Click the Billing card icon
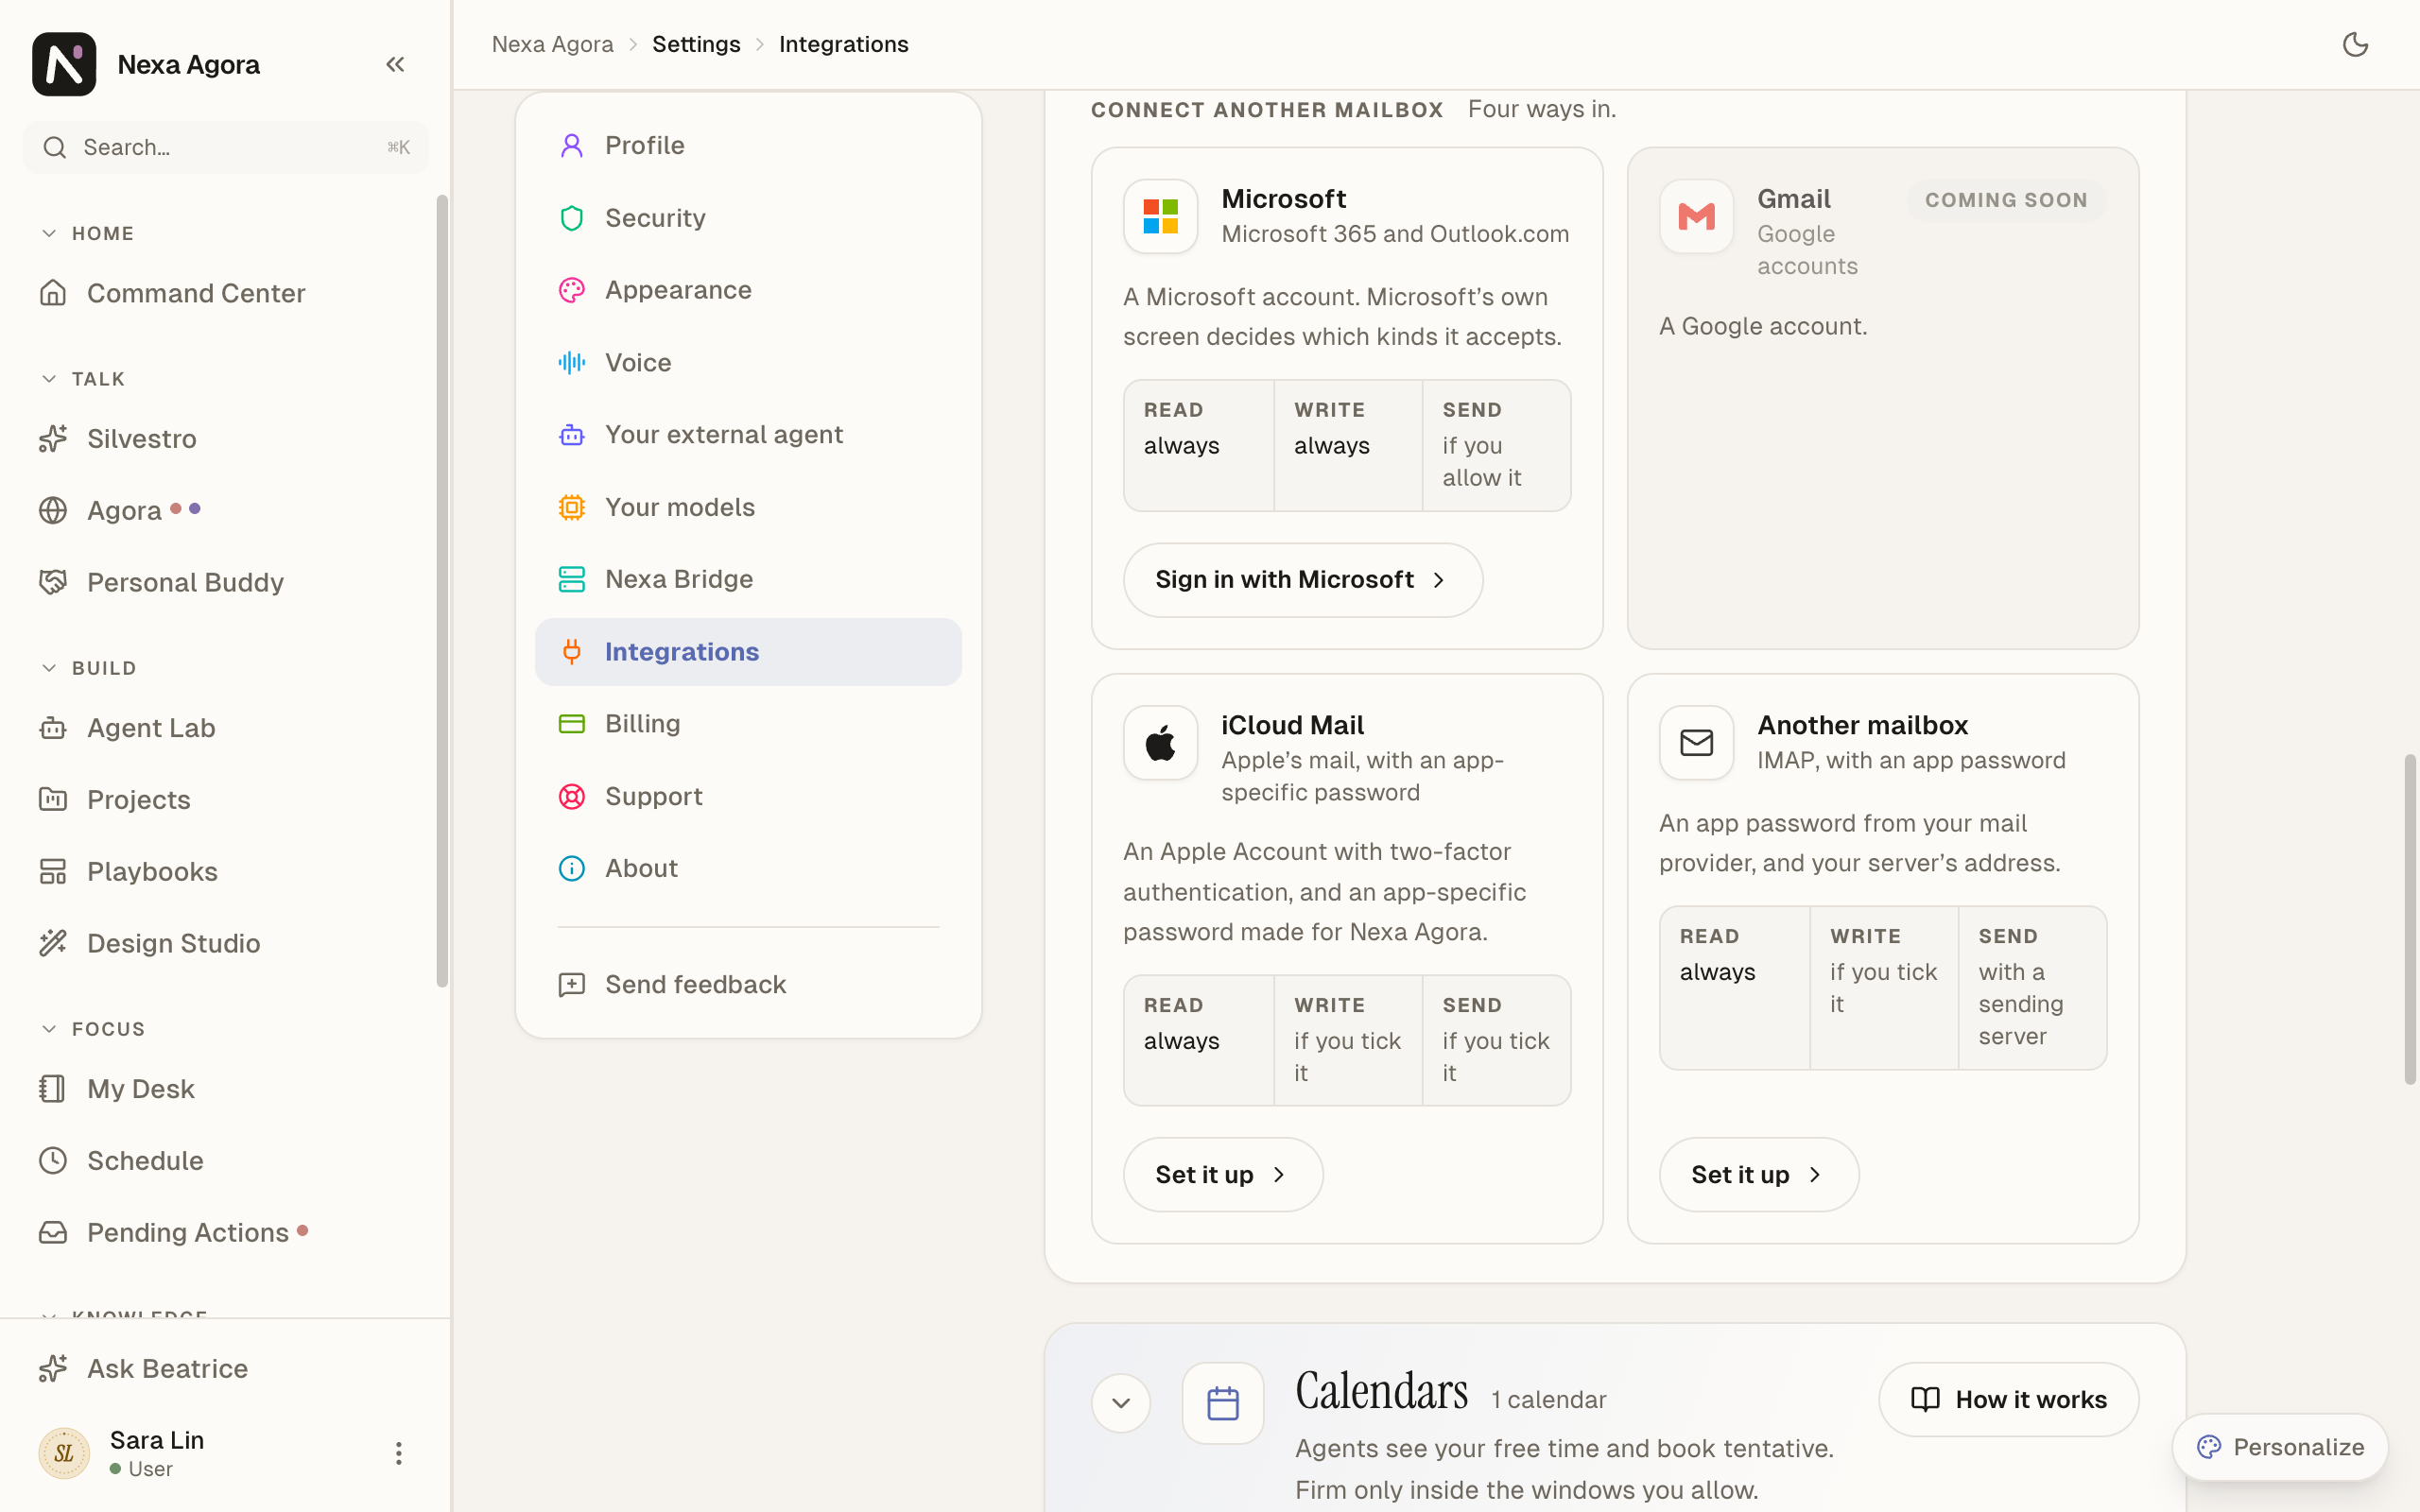Screen dimensions: 2420x1512 coord(571,724)
